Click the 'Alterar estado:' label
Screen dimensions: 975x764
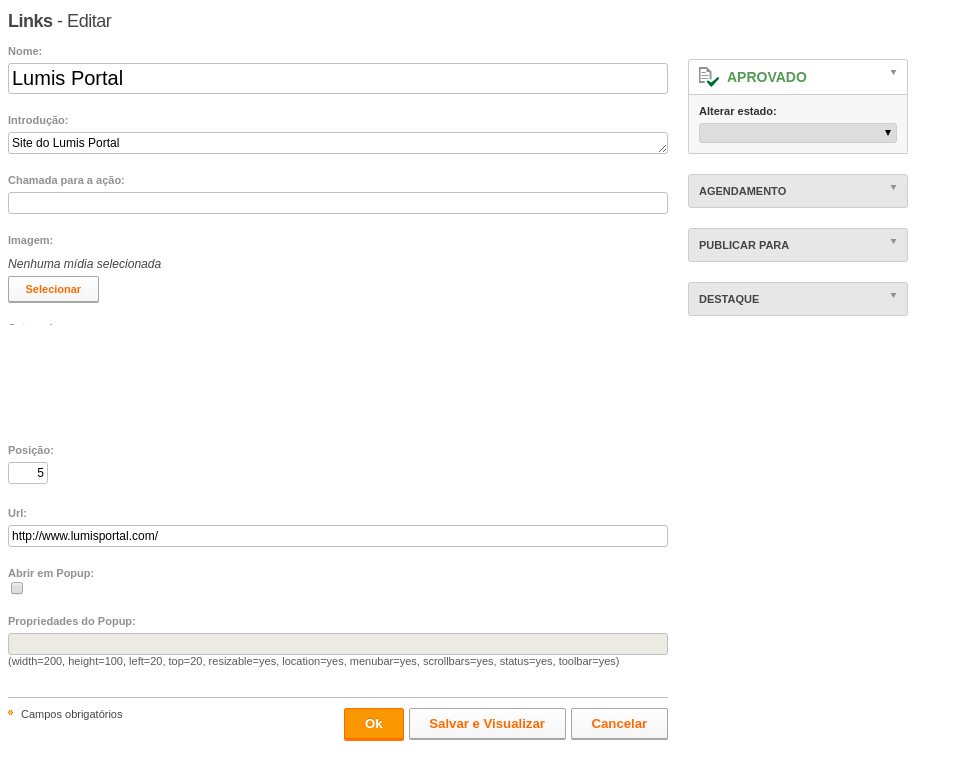(737, 111)
